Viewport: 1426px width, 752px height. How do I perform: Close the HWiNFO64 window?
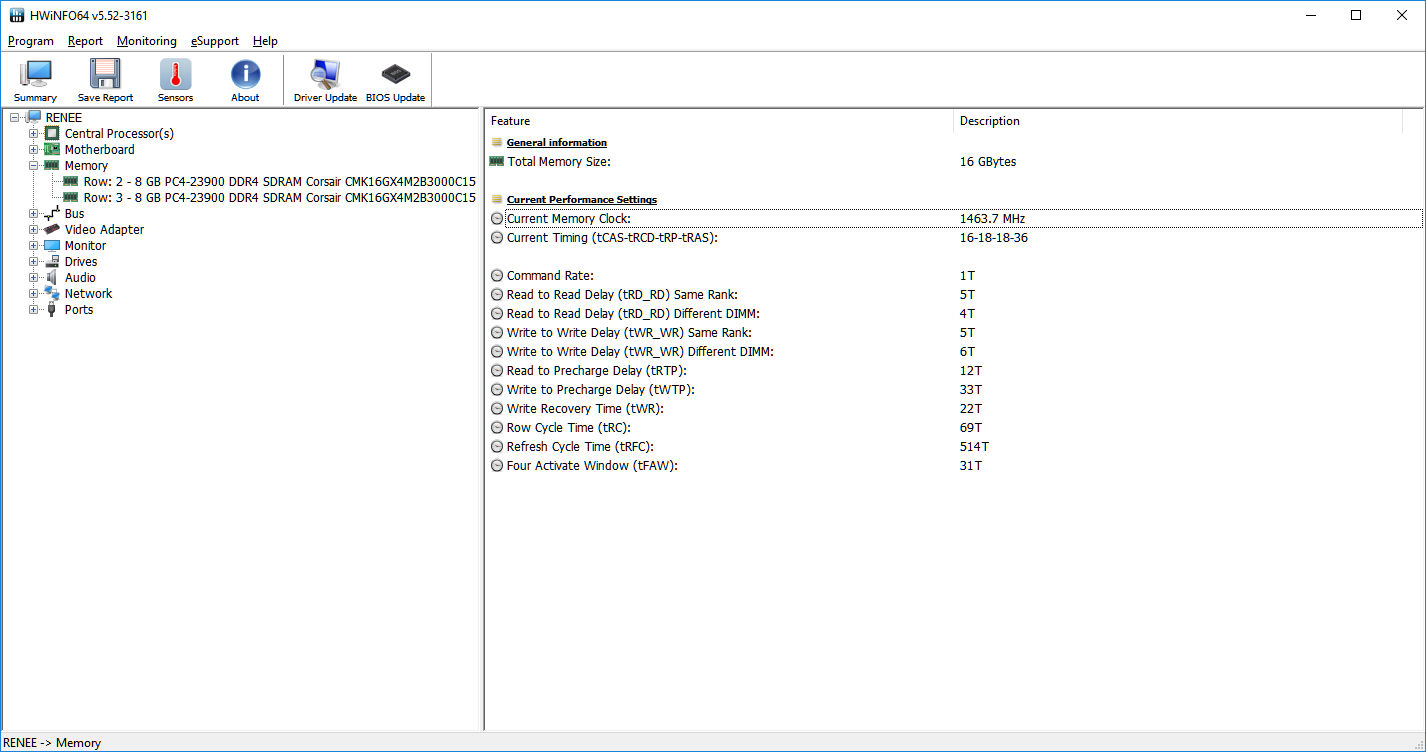click(1401, 15)
